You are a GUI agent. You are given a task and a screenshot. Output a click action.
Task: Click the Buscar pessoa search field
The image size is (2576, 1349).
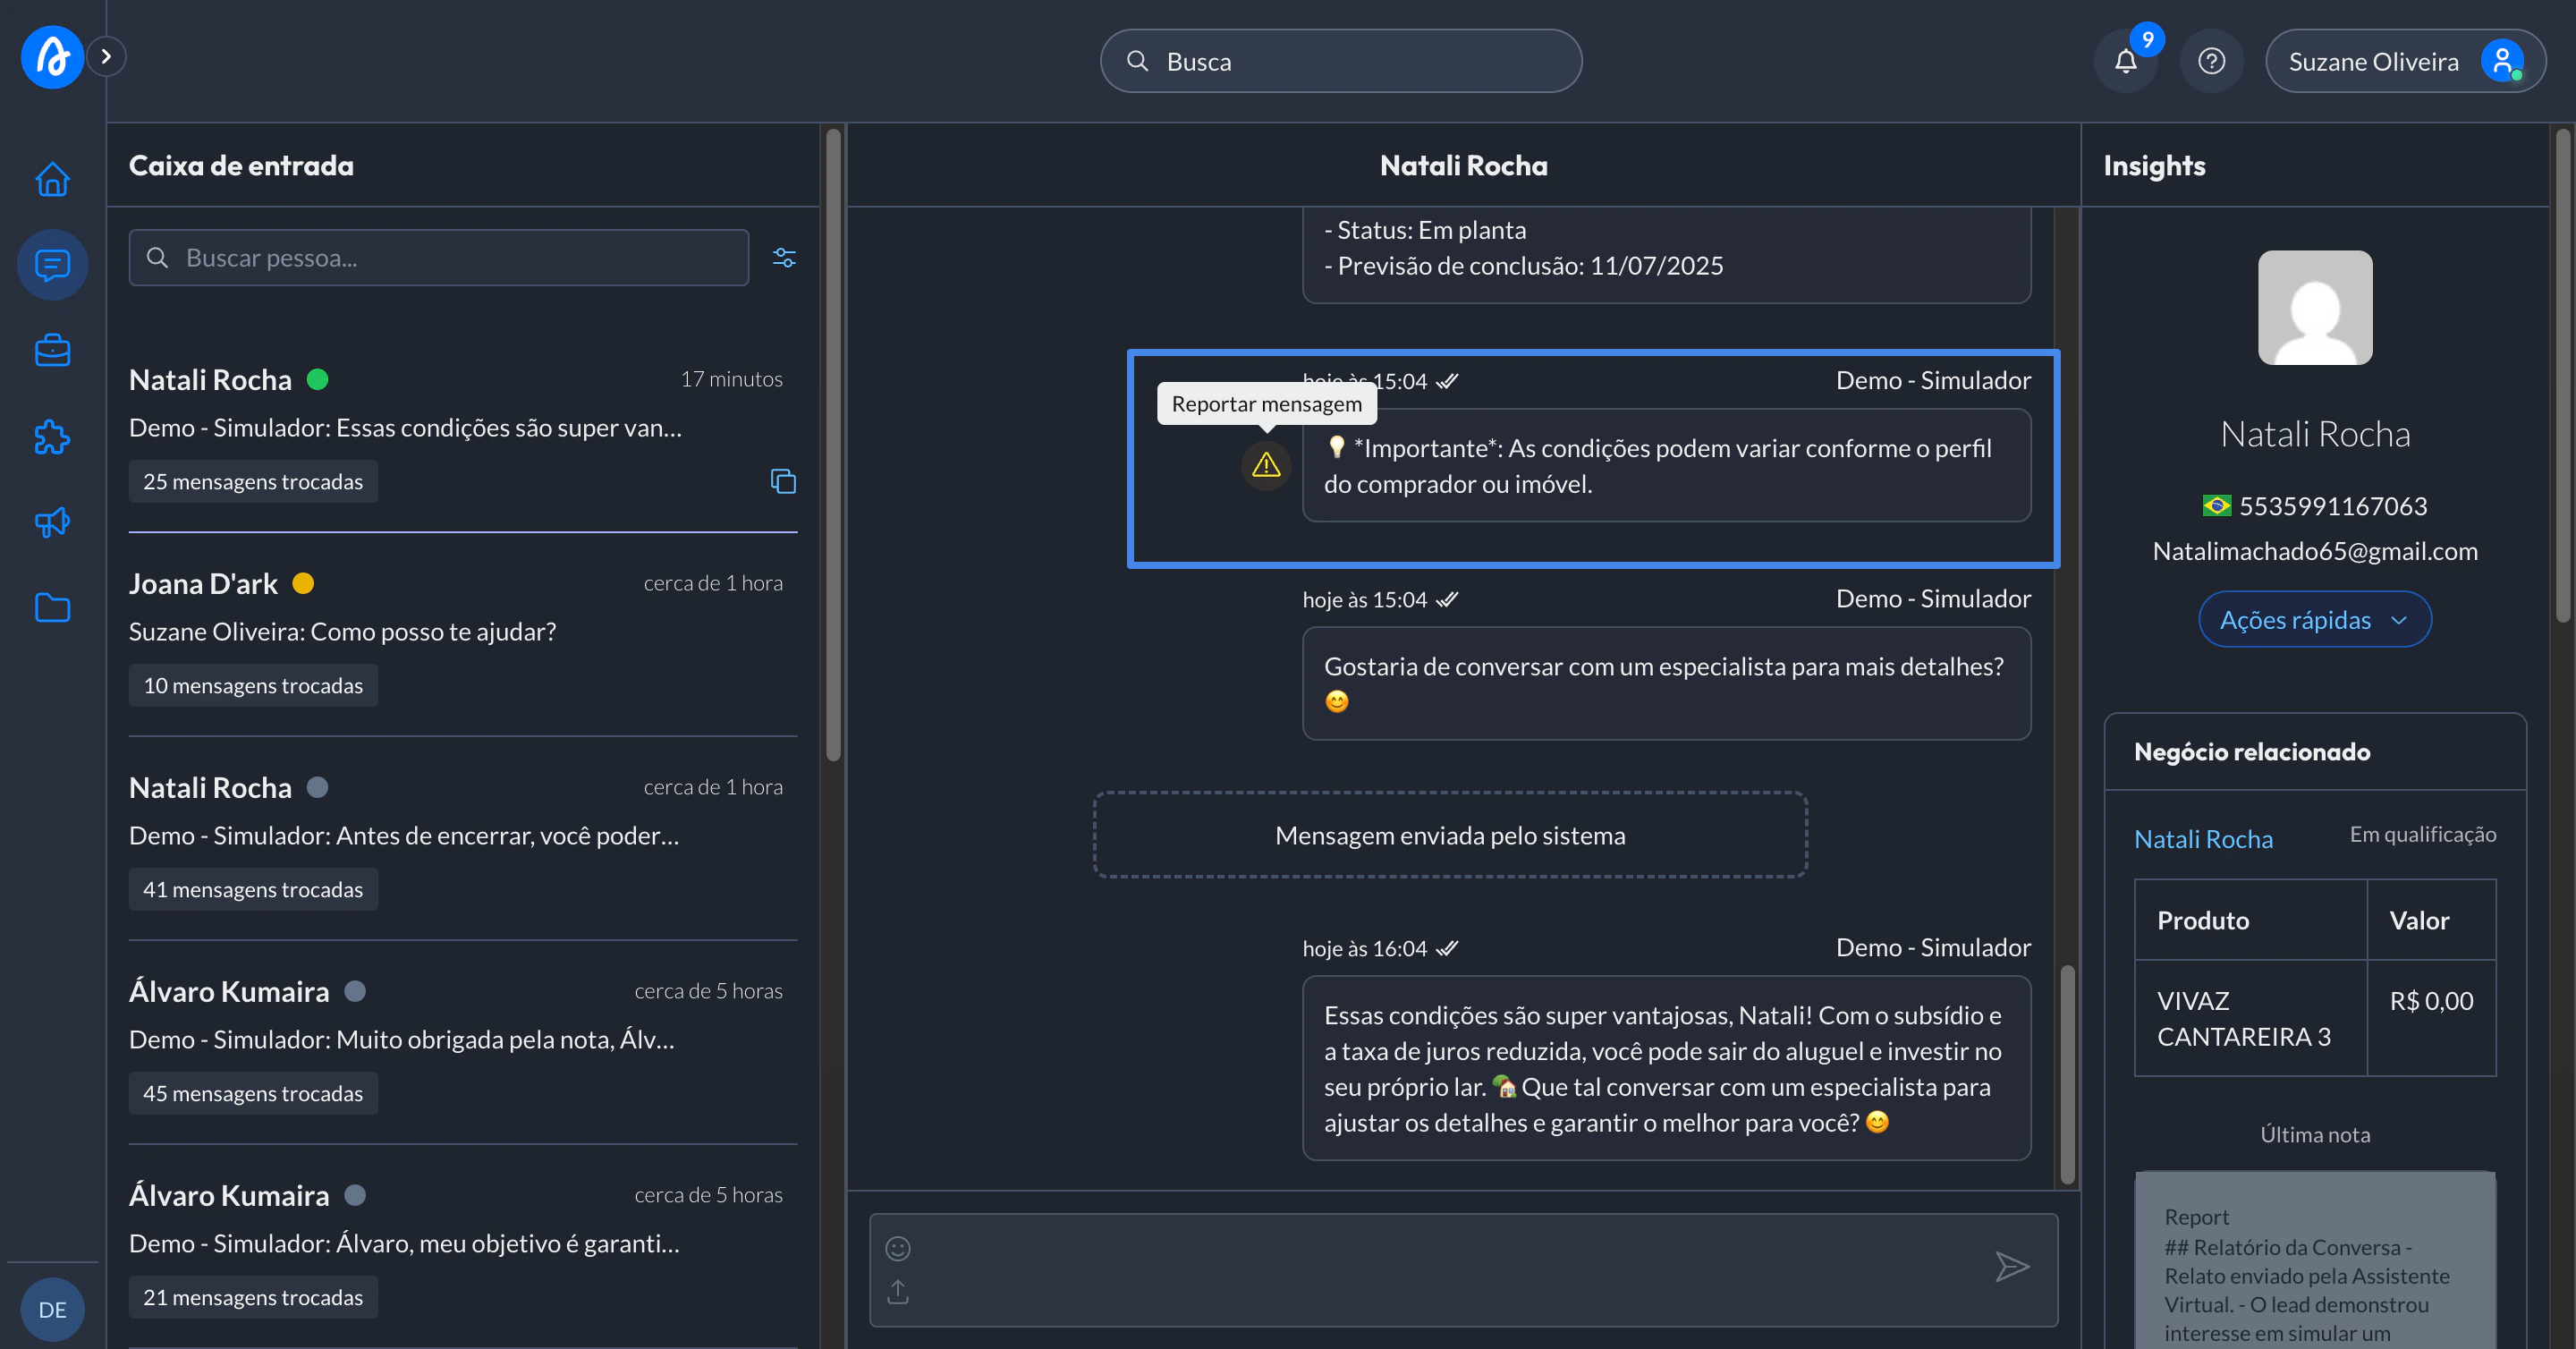click(440, 258)
